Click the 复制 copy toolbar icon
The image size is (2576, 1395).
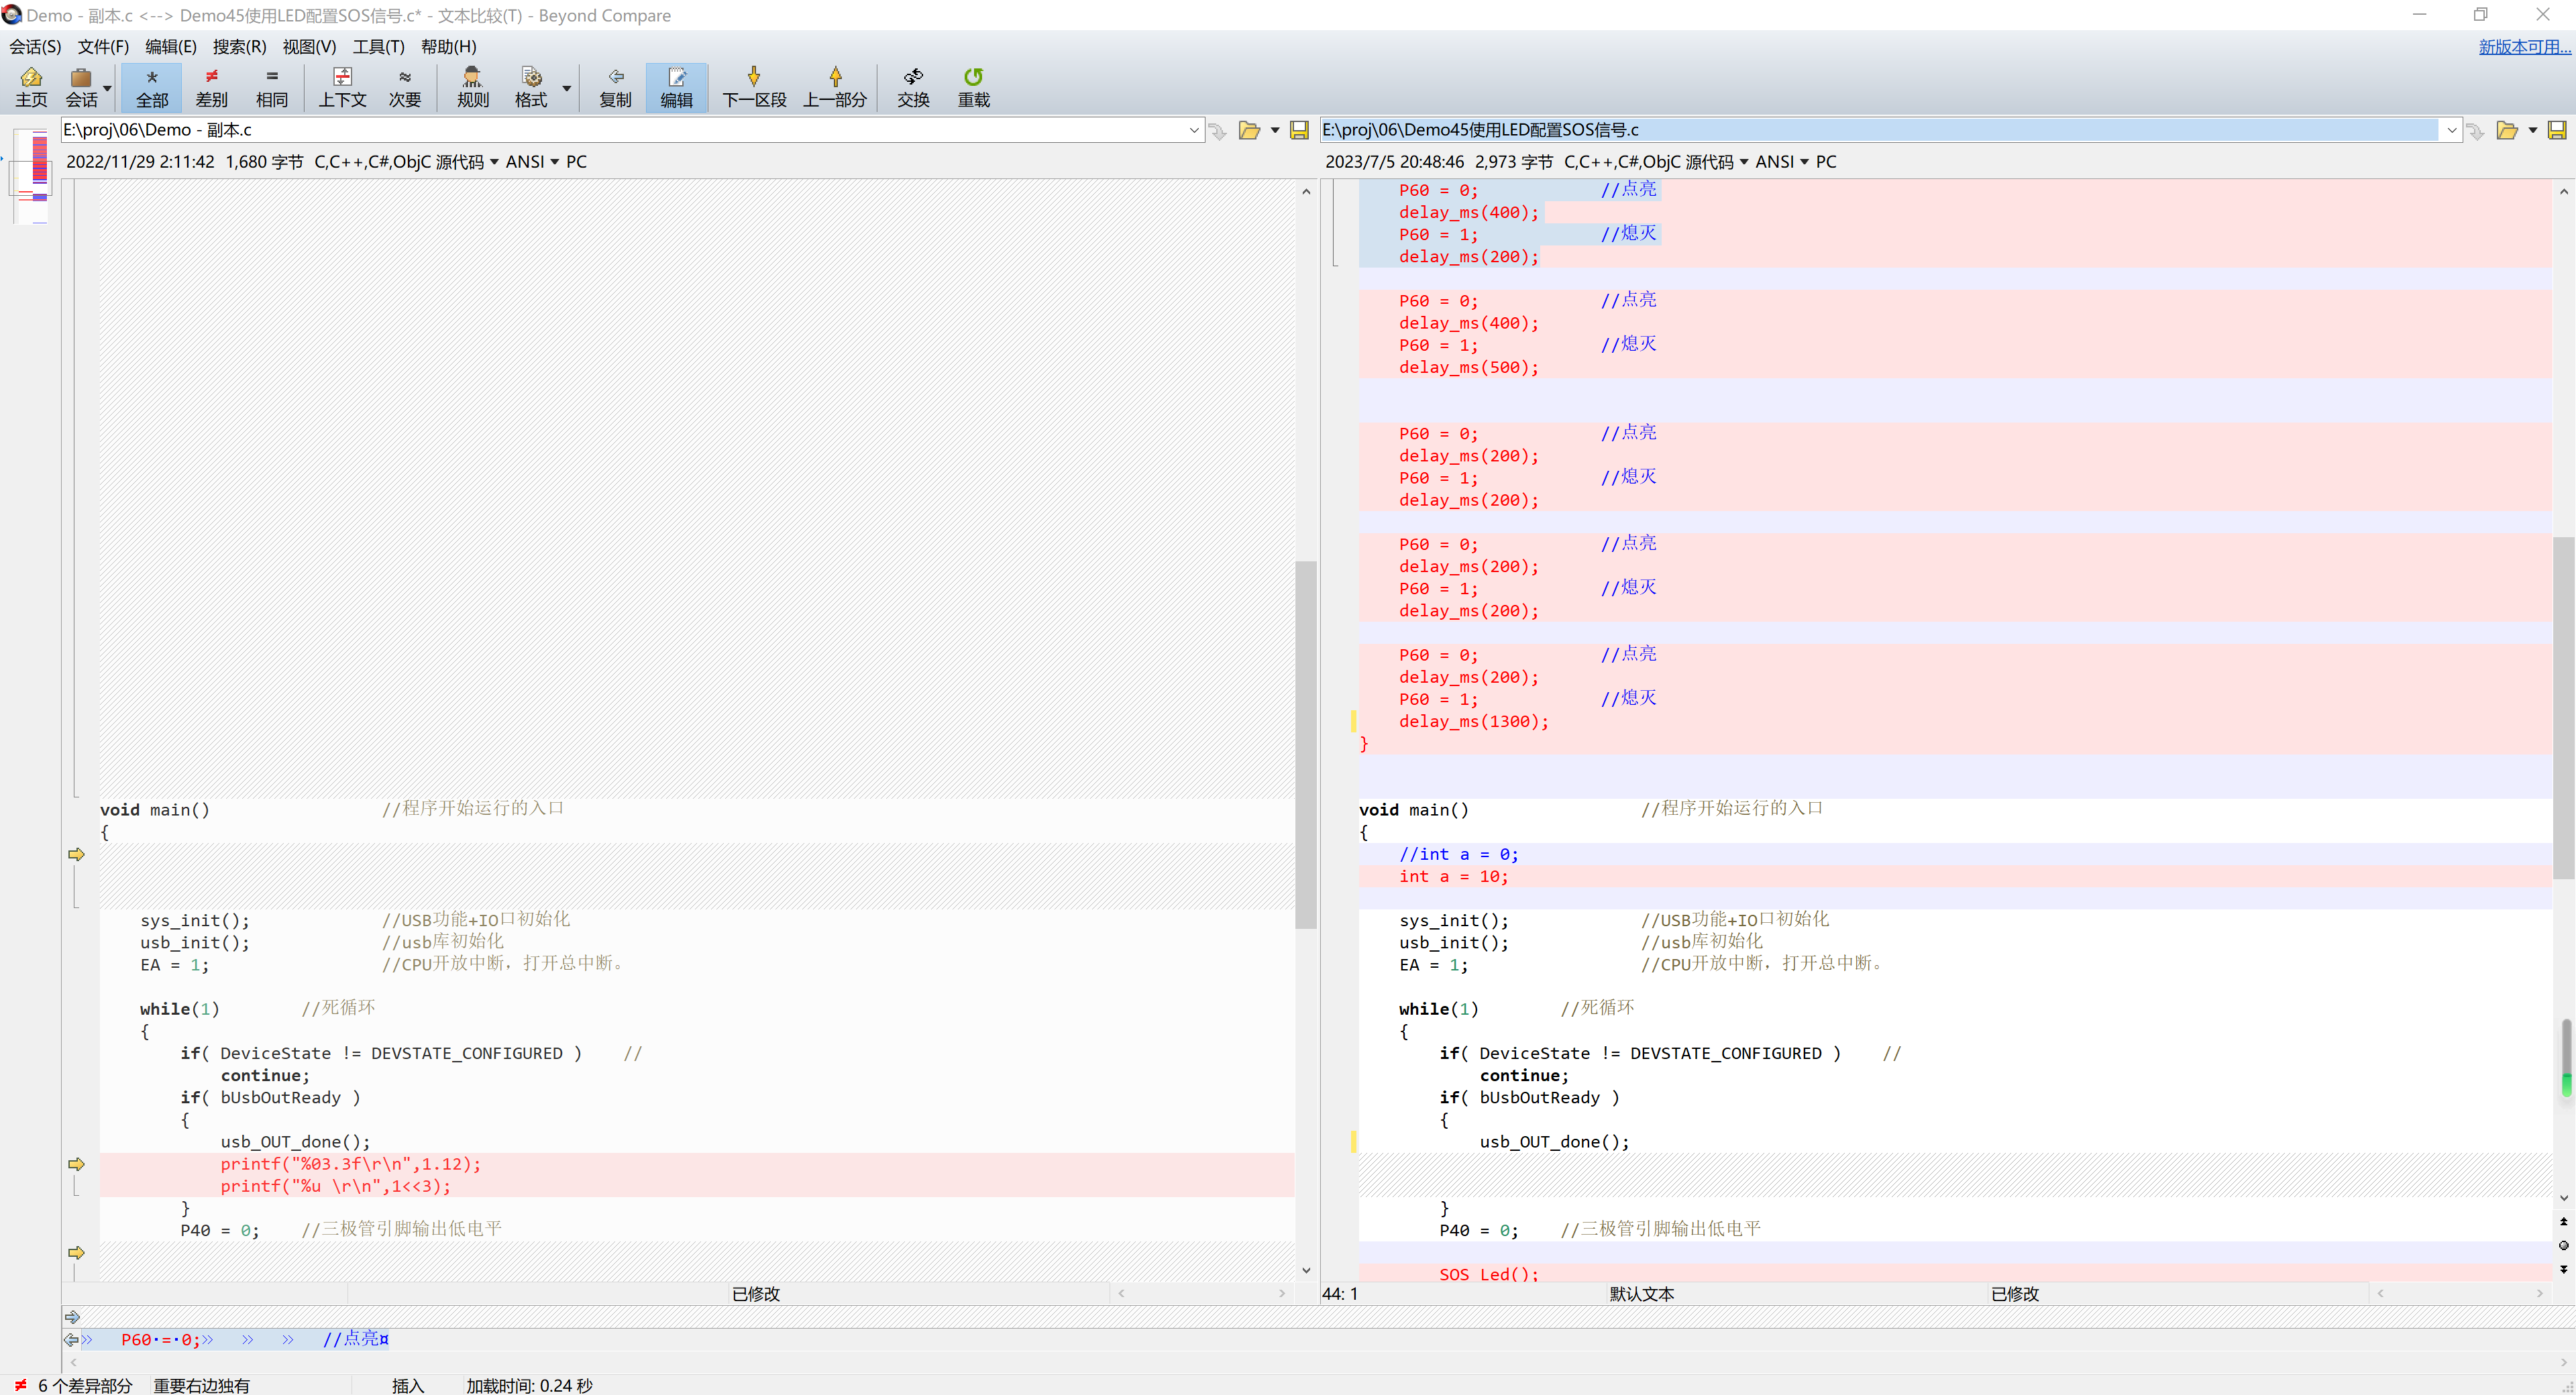pyautogui.click(x=615, y=87)
